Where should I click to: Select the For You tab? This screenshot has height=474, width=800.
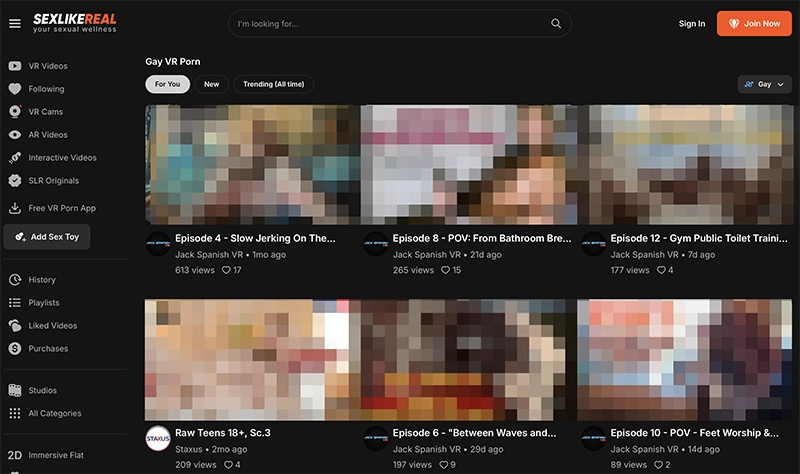[167, 85]
